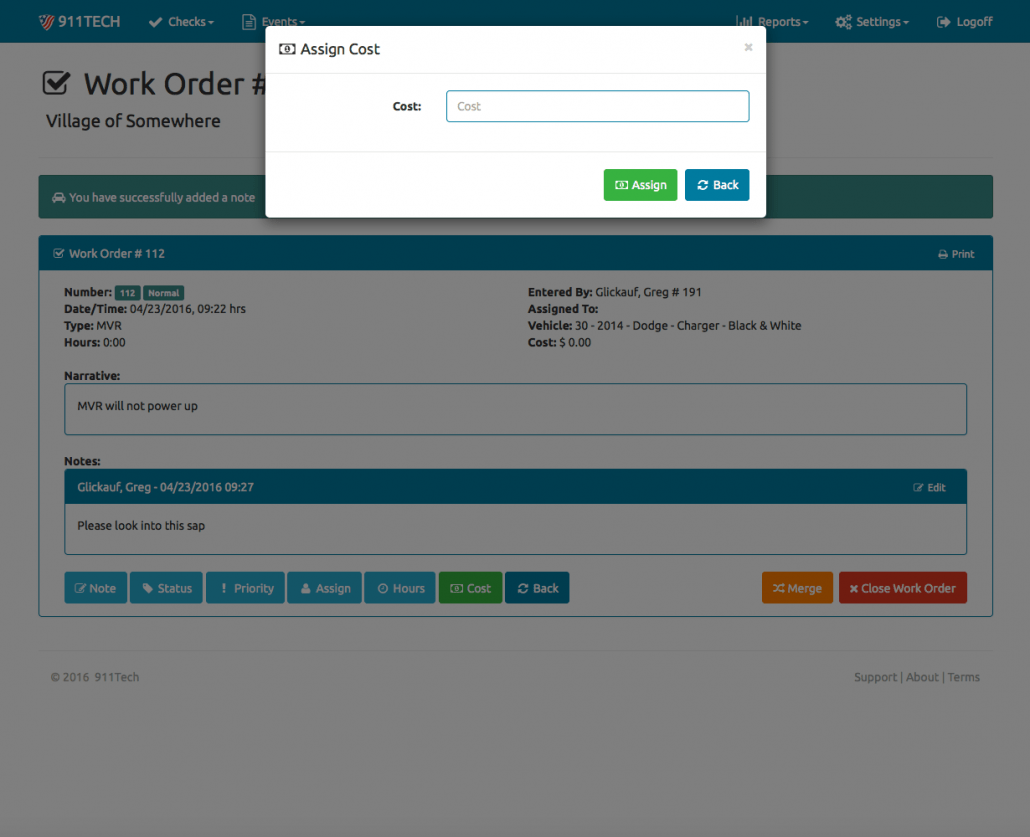Open the Checks dropdown menu

click(x=181, y=21)
